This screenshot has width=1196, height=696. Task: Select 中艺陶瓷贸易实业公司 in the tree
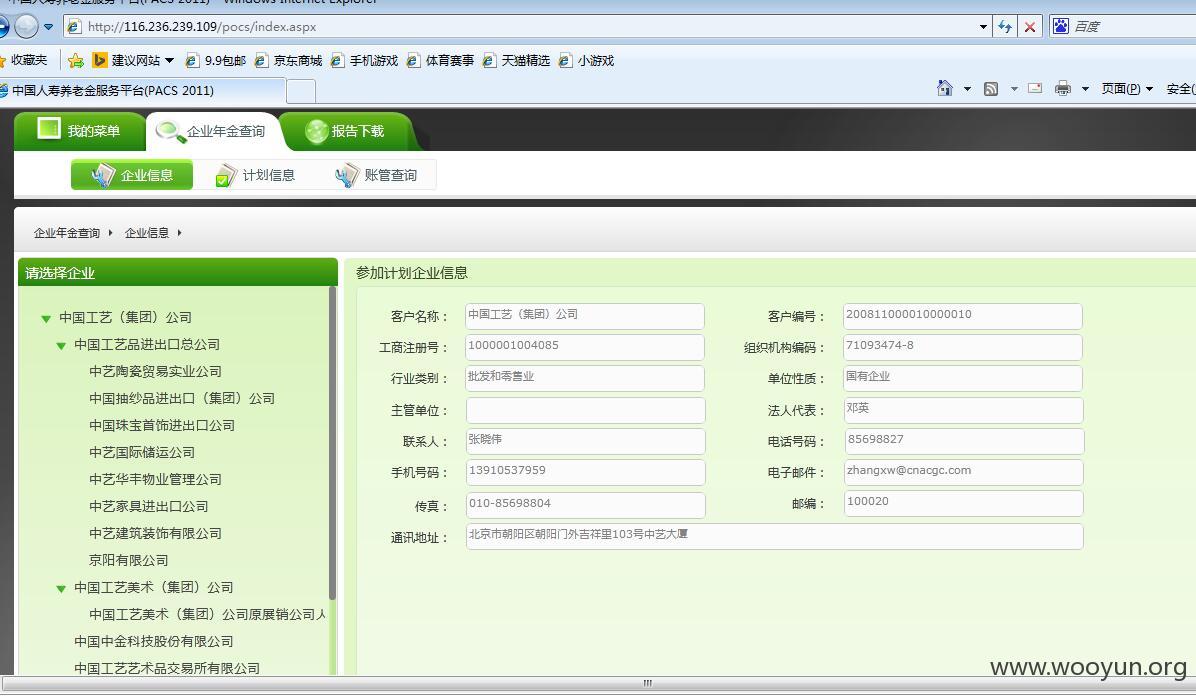[155, 372]
